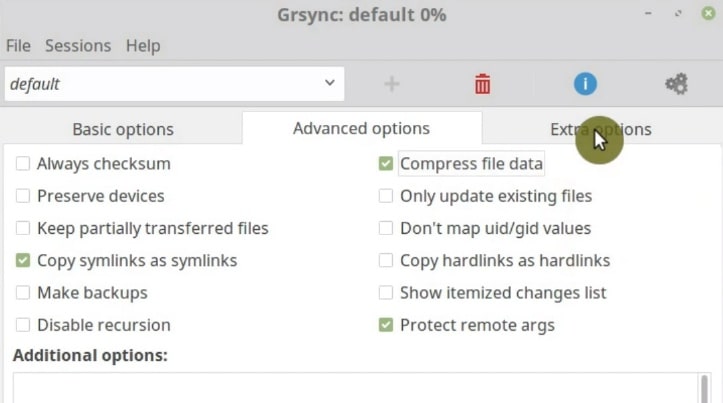Open the Help menu
The image size is (723, 403).
pyautogui.click(x=143, y=46)
